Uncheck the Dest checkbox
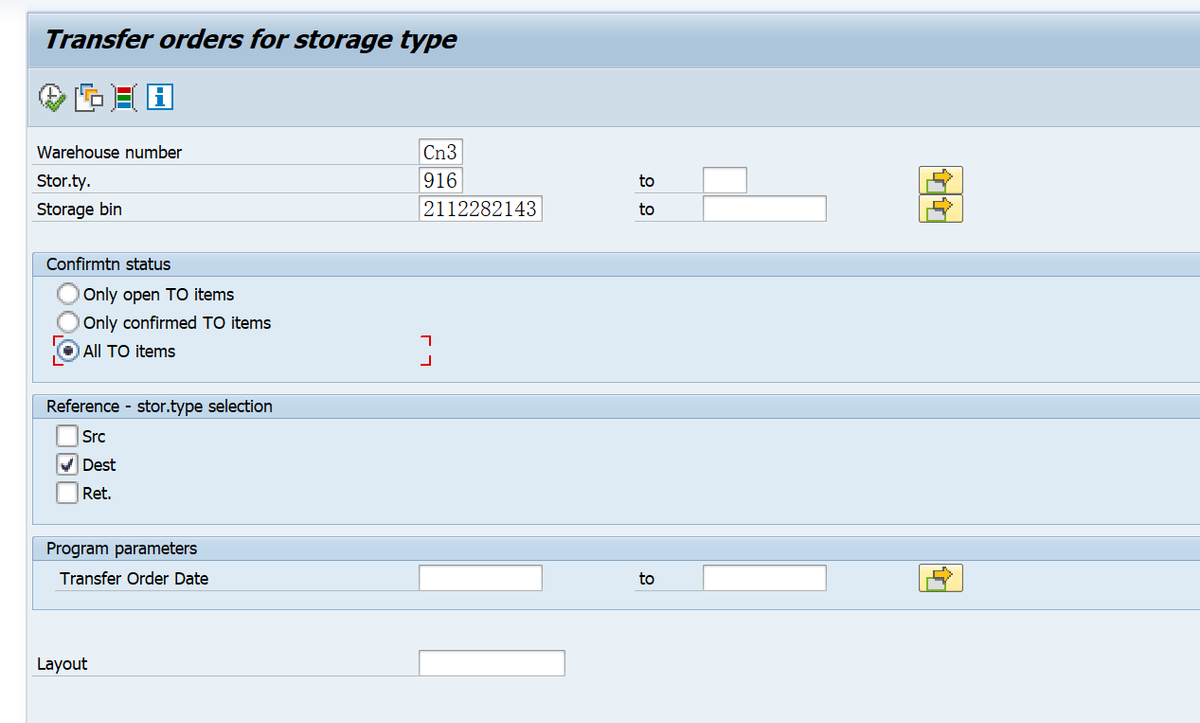Image resolution: width=1200 pixels, height=723 pixels. [67, 465]
